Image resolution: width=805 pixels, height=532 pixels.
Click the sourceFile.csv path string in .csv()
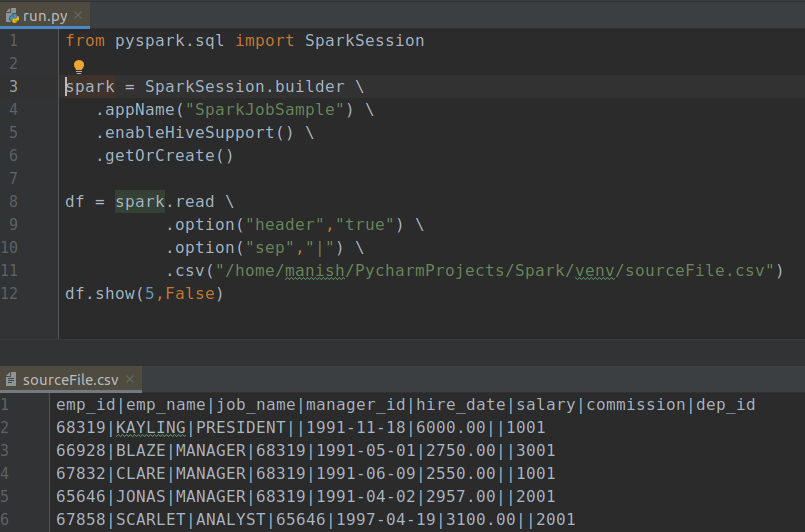[494, 271]
